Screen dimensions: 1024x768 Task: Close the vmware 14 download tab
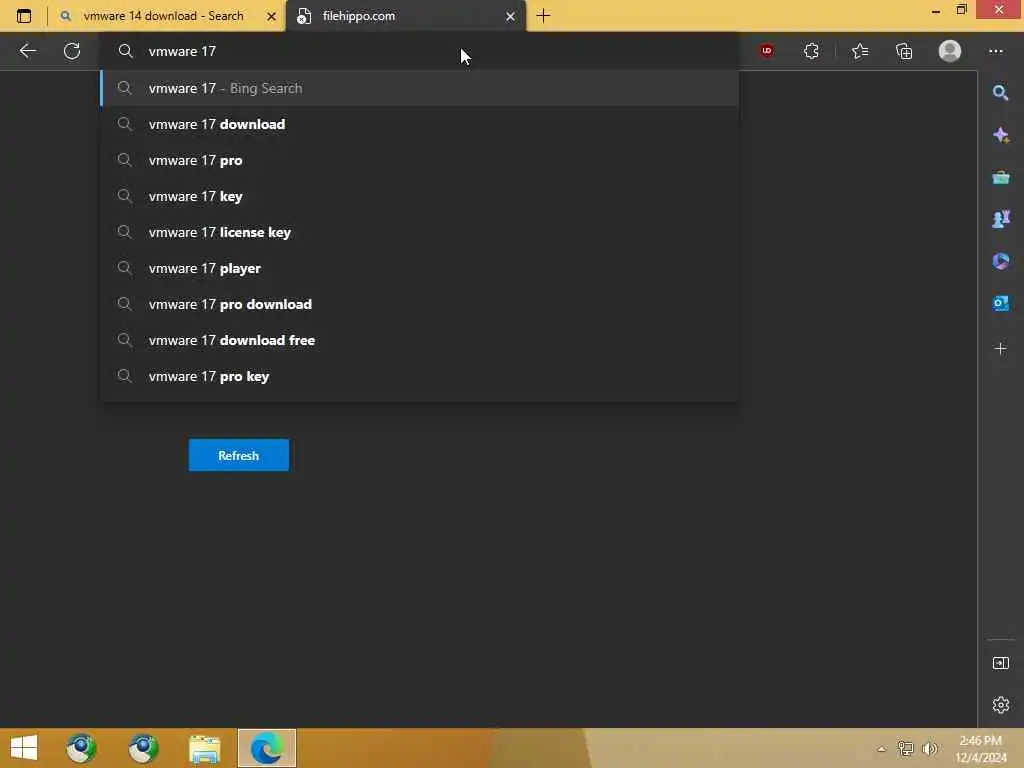point(271,16)
